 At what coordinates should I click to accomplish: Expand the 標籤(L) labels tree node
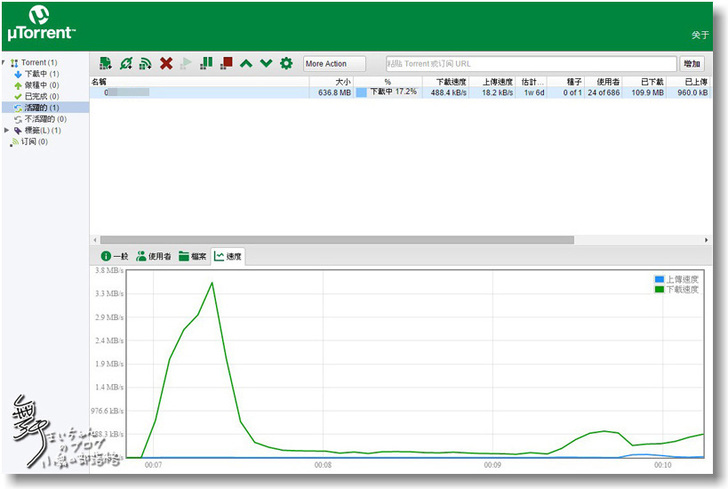tap(7, 130)
